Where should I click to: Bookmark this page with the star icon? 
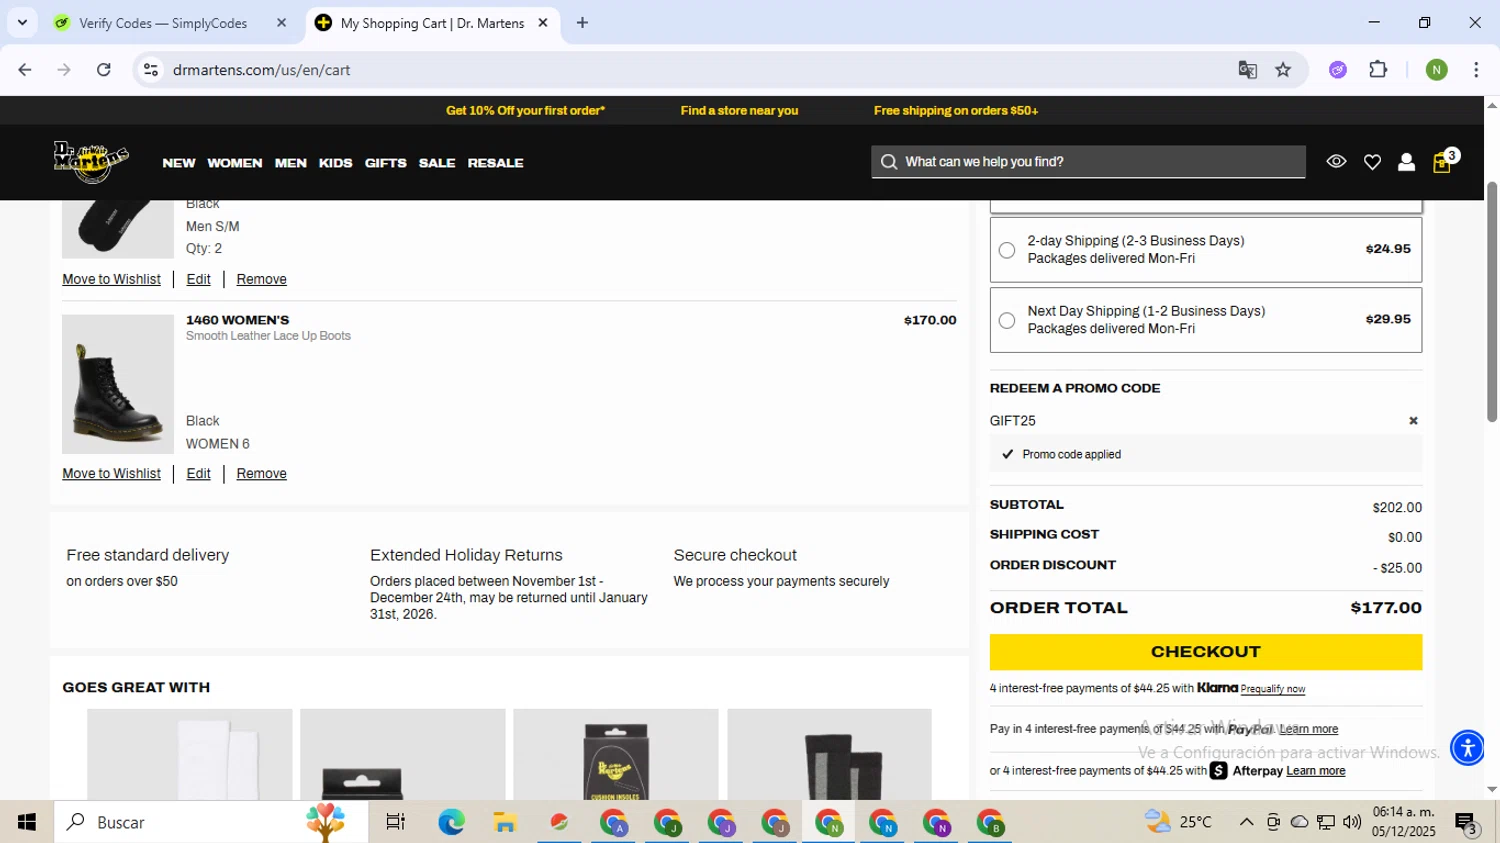pyautogui.click(x=1283, y=70)
